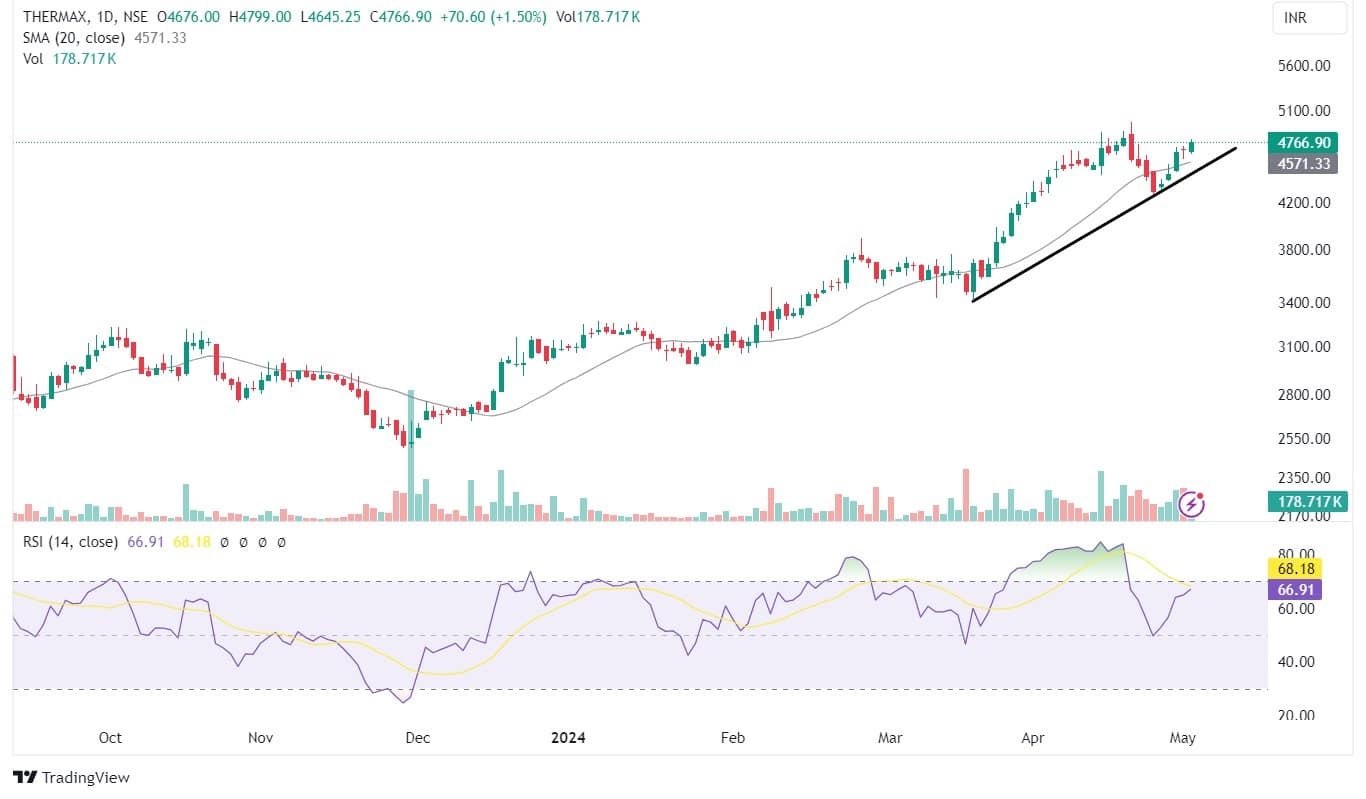Viewport: 1366px width, 799px height.
Task: Click the 5600.00 price axis label
Action: (1305, 66)
